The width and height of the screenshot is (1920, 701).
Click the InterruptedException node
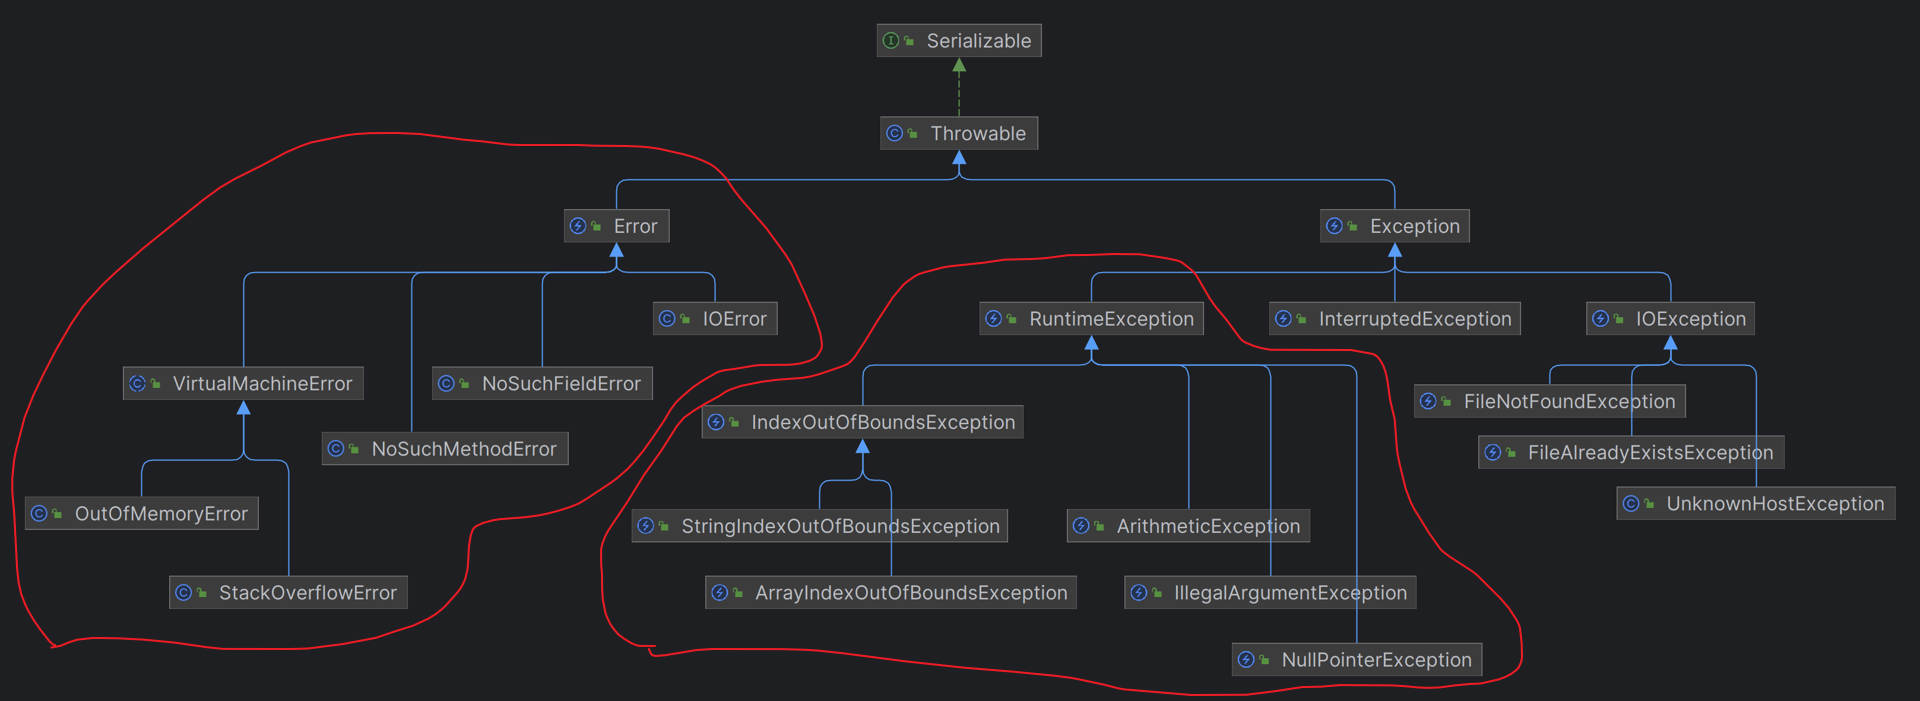(1395, 319)
